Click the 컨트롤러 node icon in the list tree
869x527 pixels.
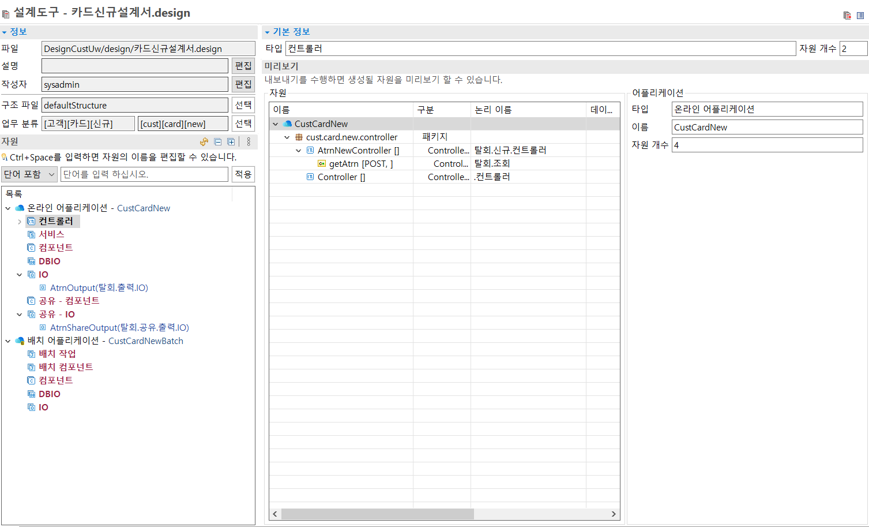(x=32, y=221)
